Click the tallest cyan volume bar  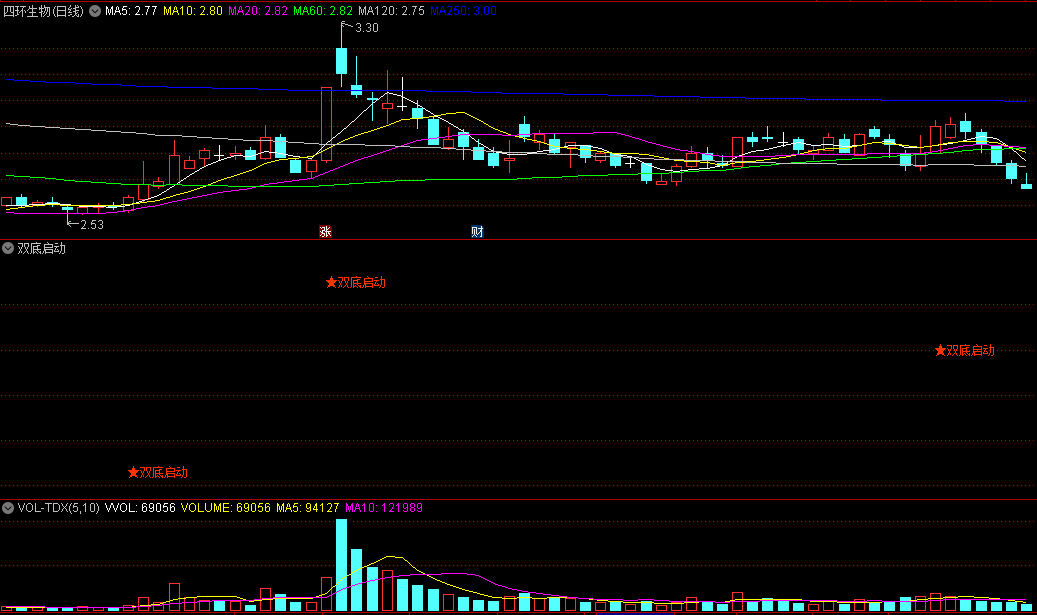click(341, 565)
